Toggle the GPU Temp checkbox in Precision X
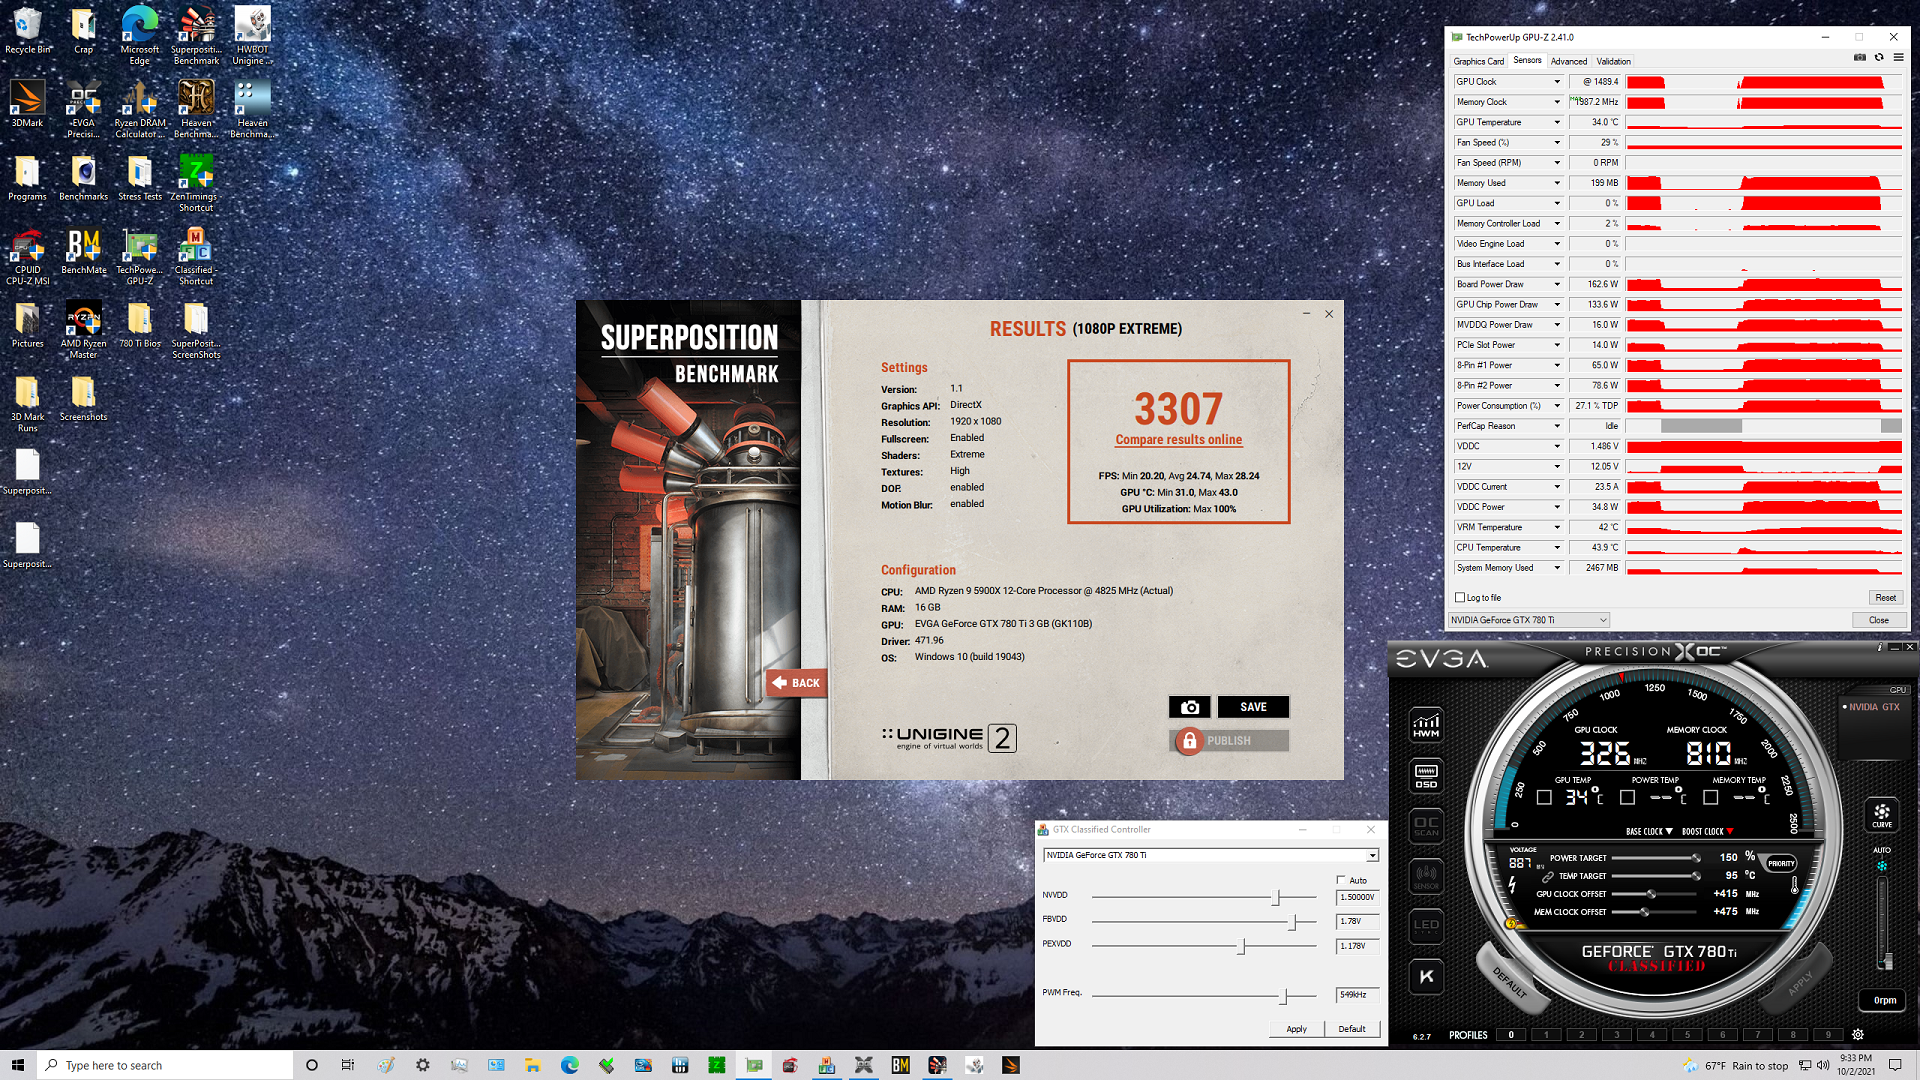The width and height of the screenshot is (1920, 1080). coord(1544,798)
